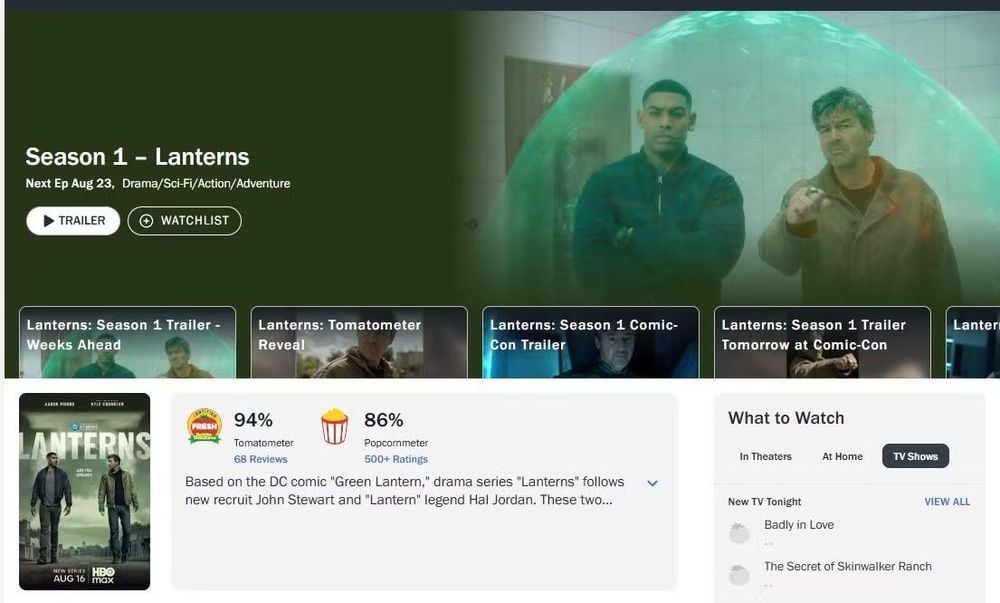This screenshot has width=1000, height=603.
Task: Click the 86% Popcornmeter score
Action: pyautogui.click(x=383, y=420)
